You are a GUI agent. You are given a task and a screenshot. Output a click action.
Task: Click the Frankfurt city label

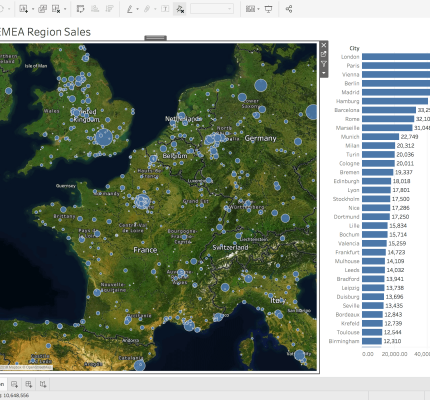pos(347,252)
